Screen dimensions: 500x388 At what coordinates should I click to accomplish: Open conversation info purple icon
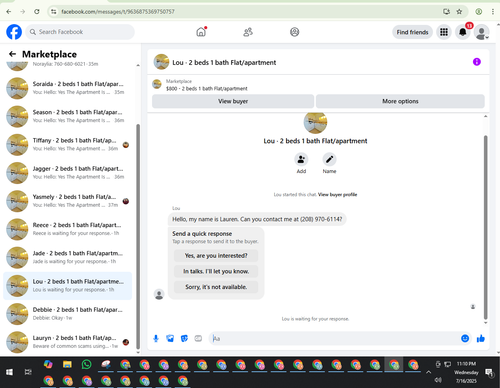pos(477,62)
